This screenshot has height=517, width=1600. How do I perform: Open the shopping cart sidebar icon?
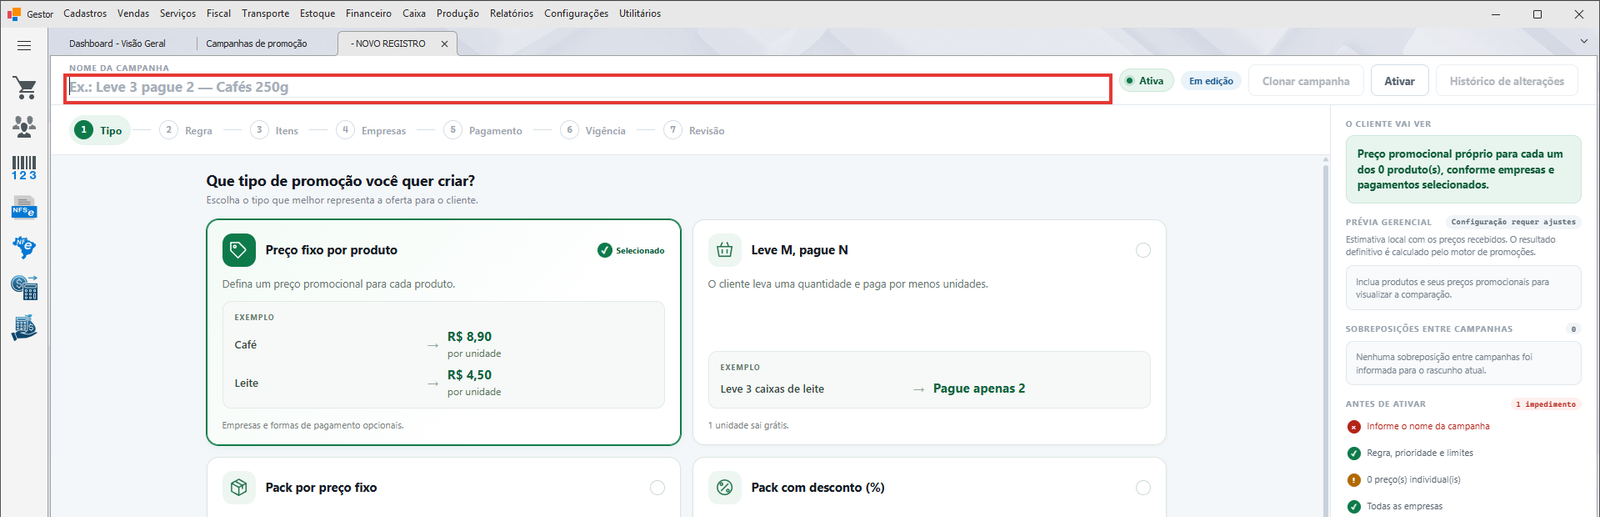point(25,88)
